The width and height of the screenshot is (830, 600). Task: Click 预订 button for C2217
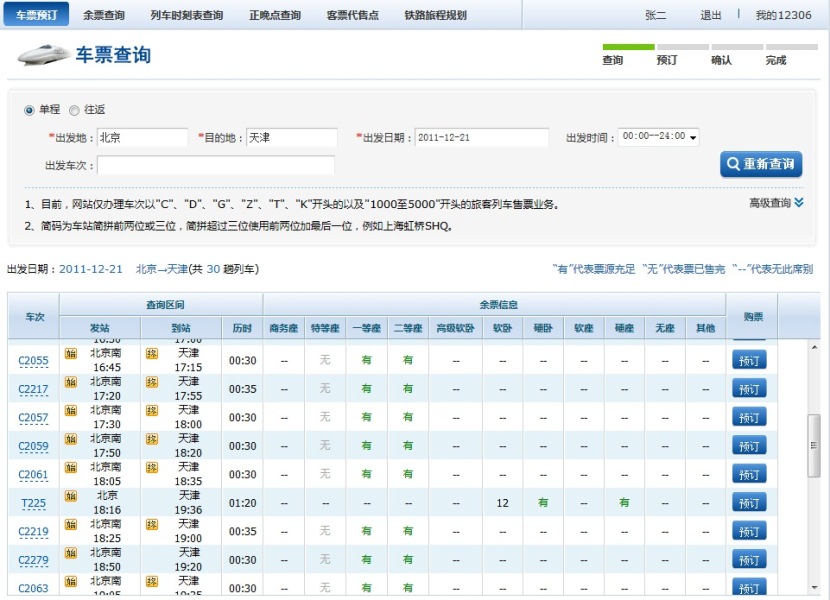click(749, 389)
